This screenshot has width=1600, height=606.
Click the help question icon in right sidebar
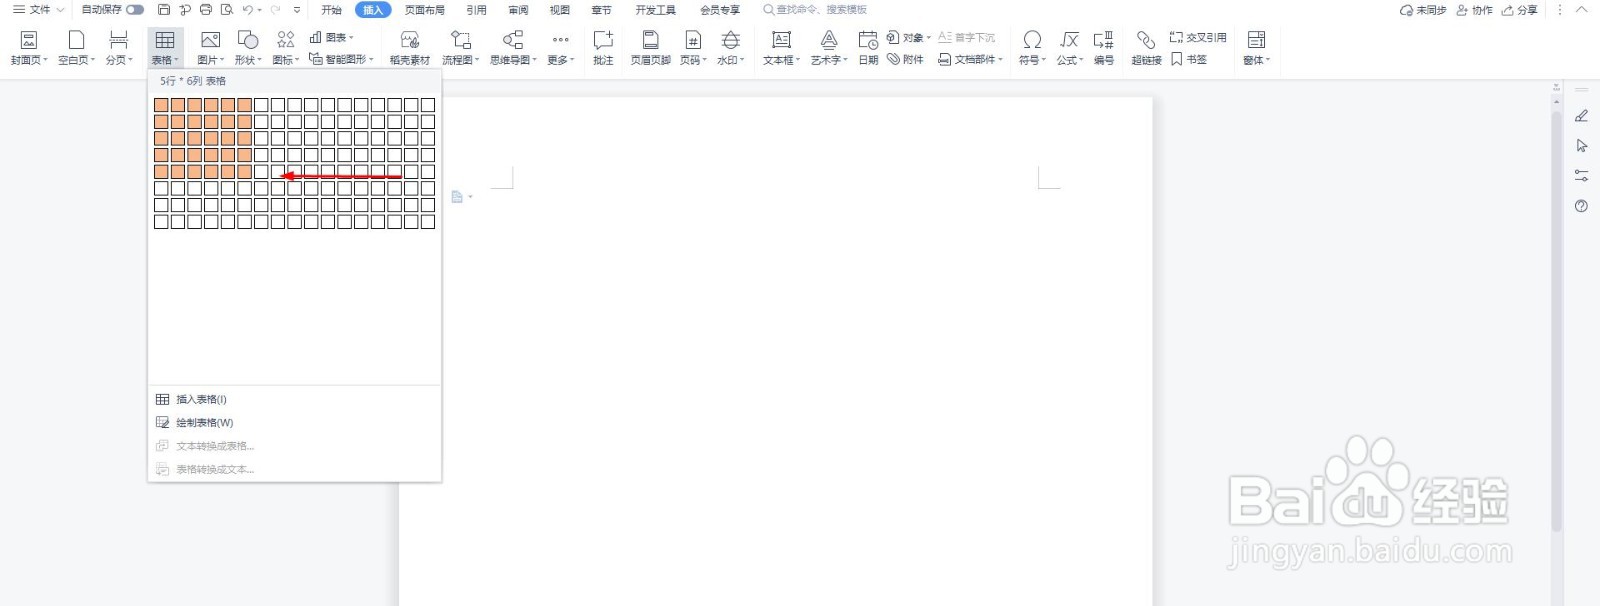(x=1581, y=206)
